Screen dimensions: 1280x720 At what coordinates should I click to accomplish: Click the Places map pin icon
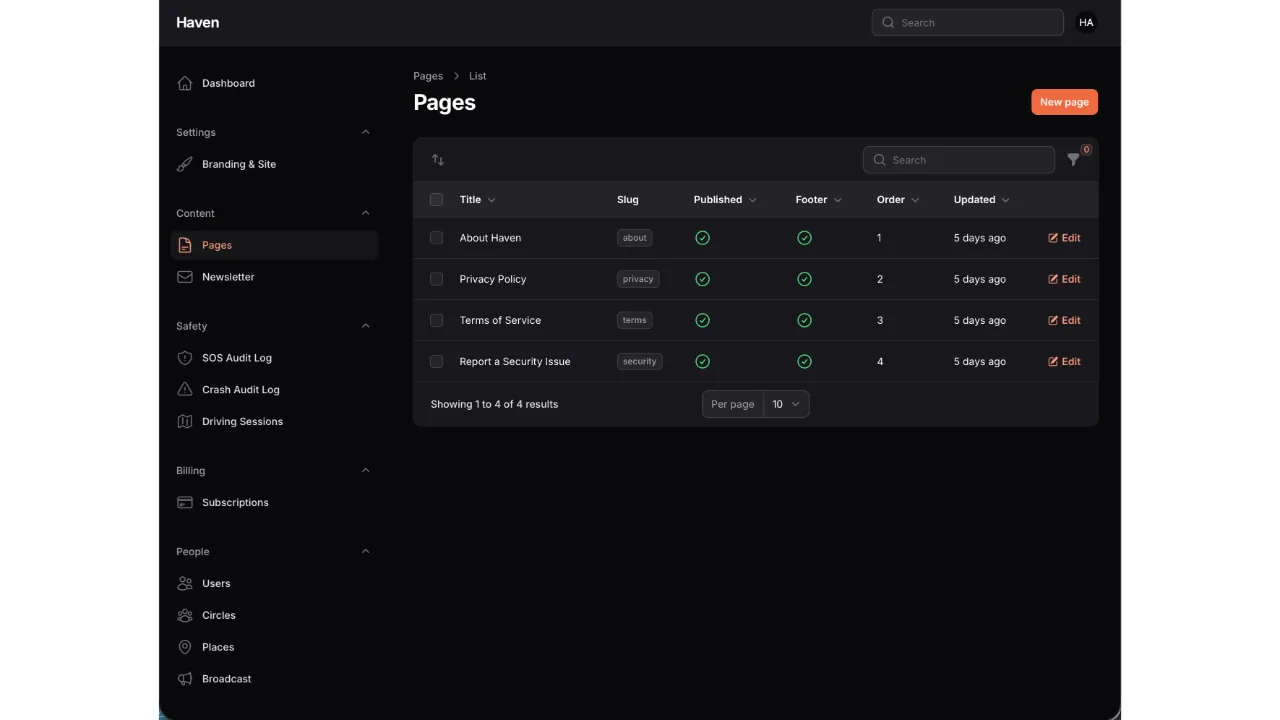pyautogui.click(x=185, y=648)
